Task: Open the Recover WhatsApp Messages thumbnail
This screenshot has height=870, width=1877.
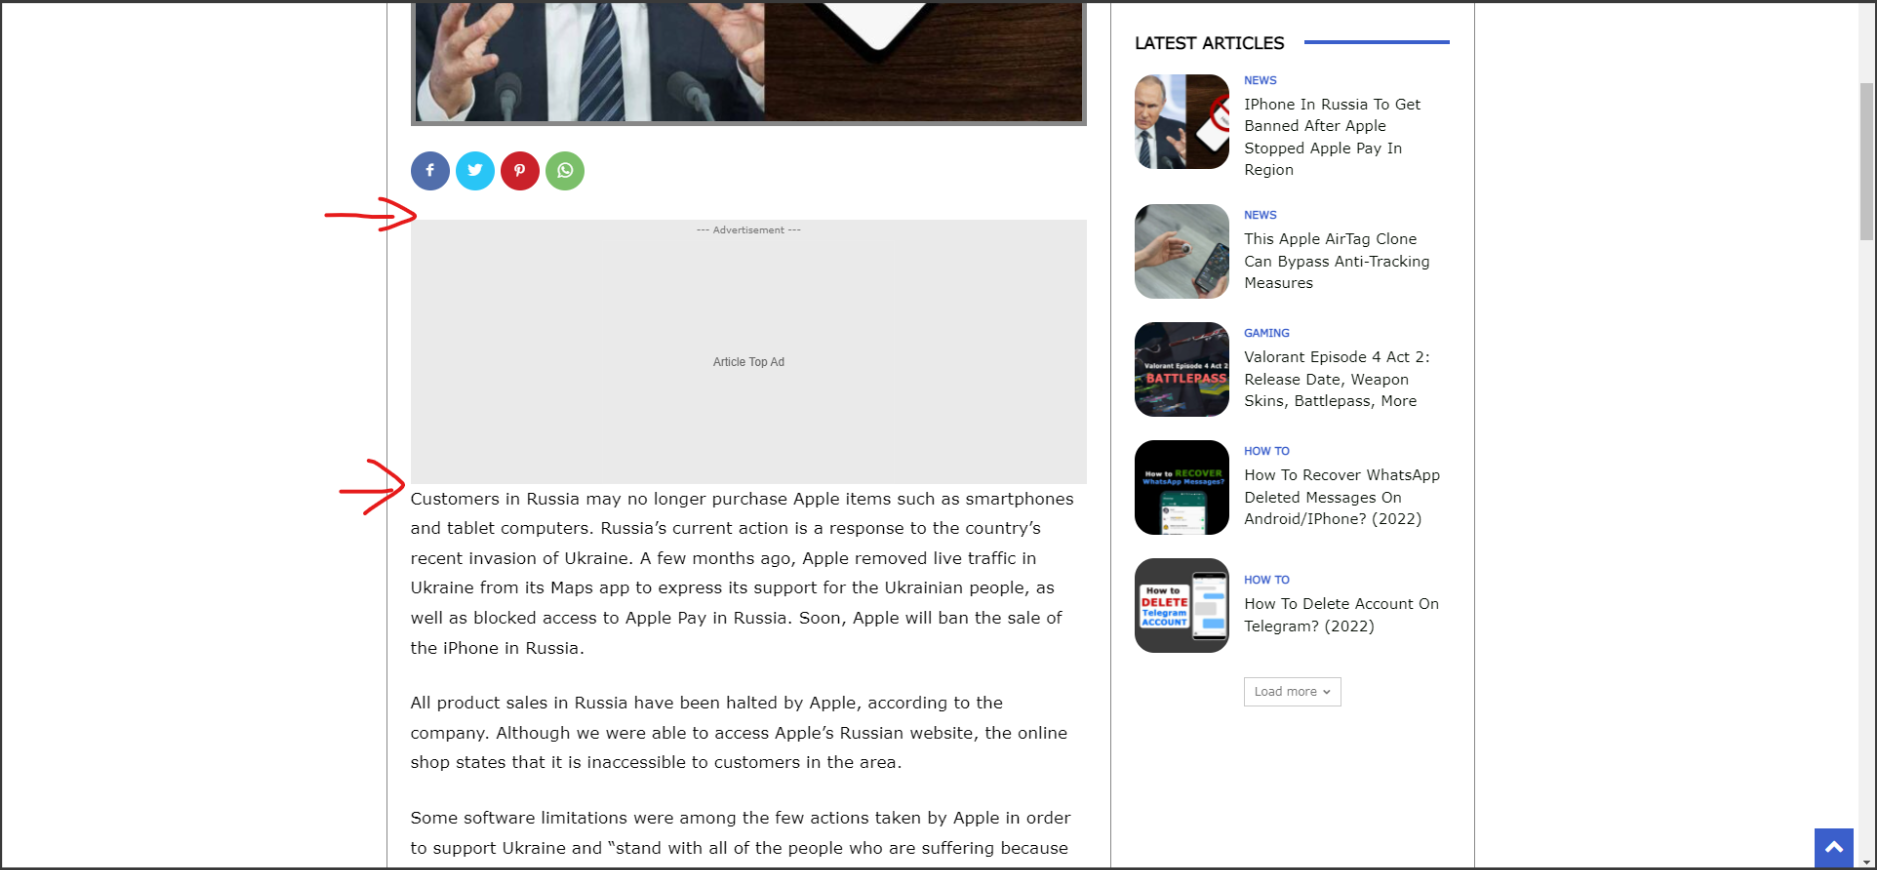Action: 1182,488
